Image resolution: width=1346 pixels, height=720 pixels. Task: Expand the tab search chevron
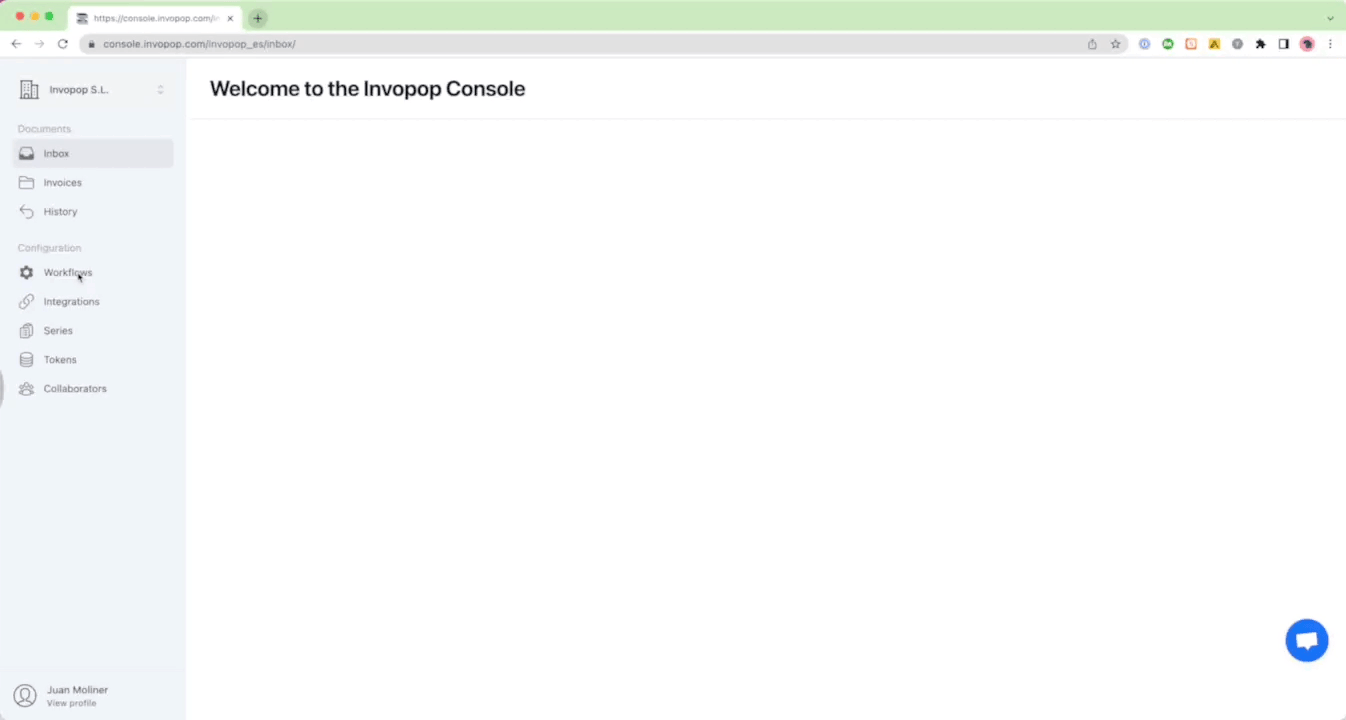pos(1330,18)
